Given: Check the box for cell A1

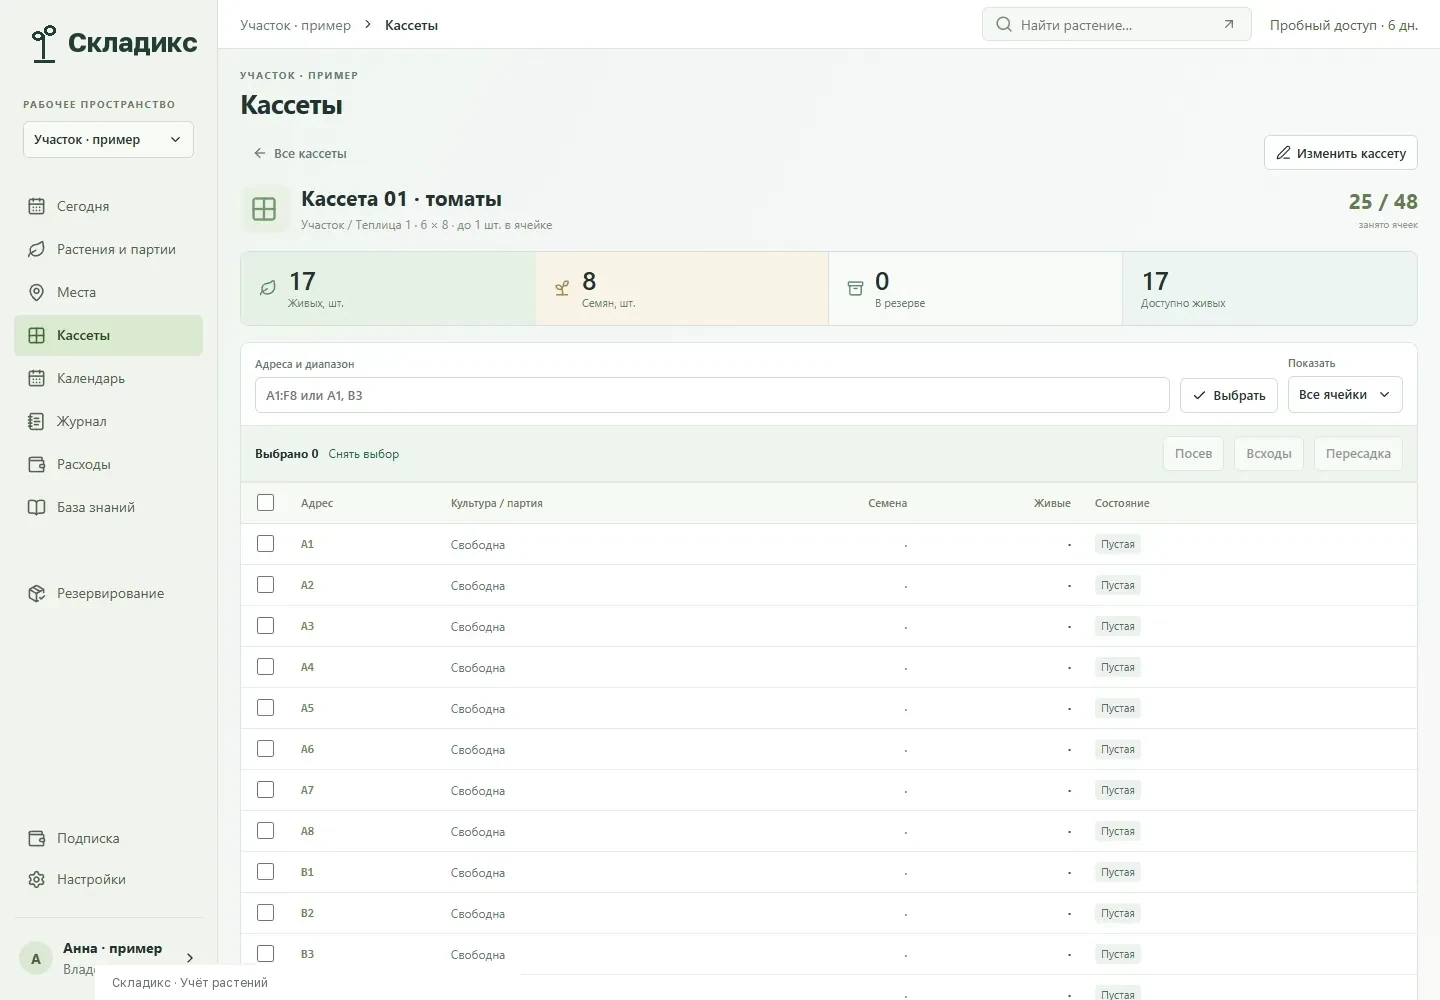Looking at the screenshot, I should (265, 544).
